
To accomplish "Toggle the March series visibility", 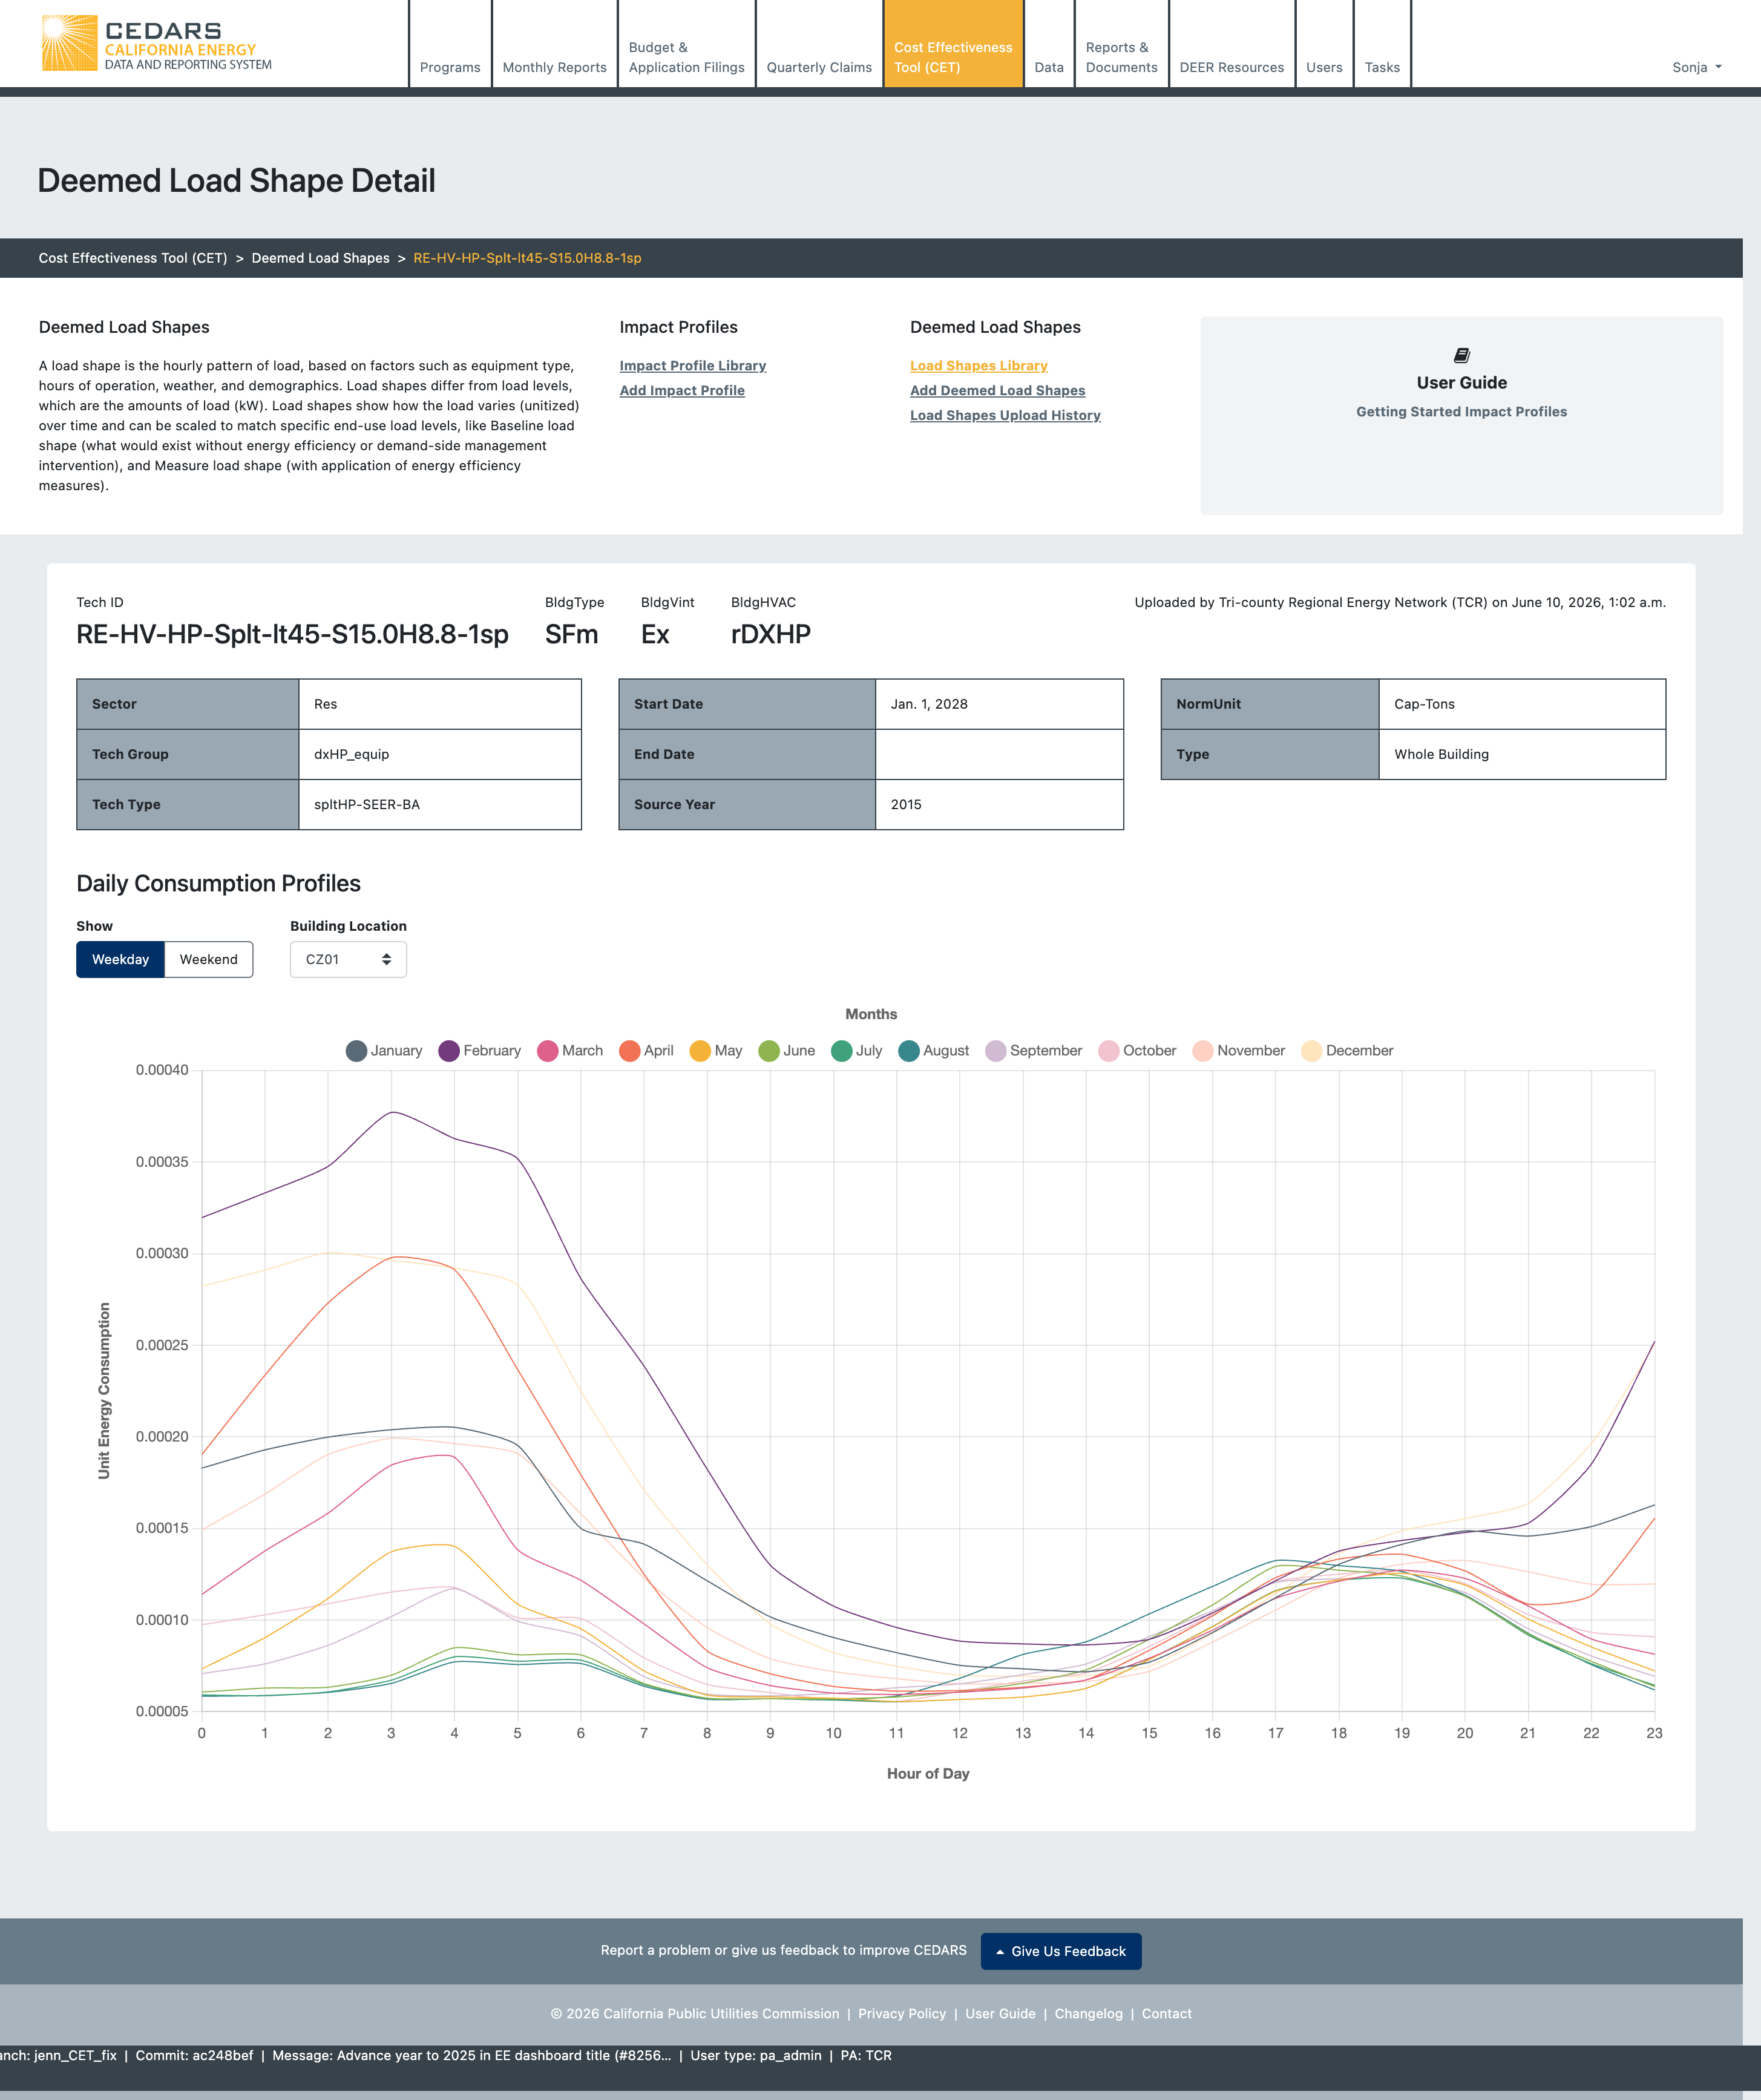I will pyautogui.click(x=547, y=1051).
